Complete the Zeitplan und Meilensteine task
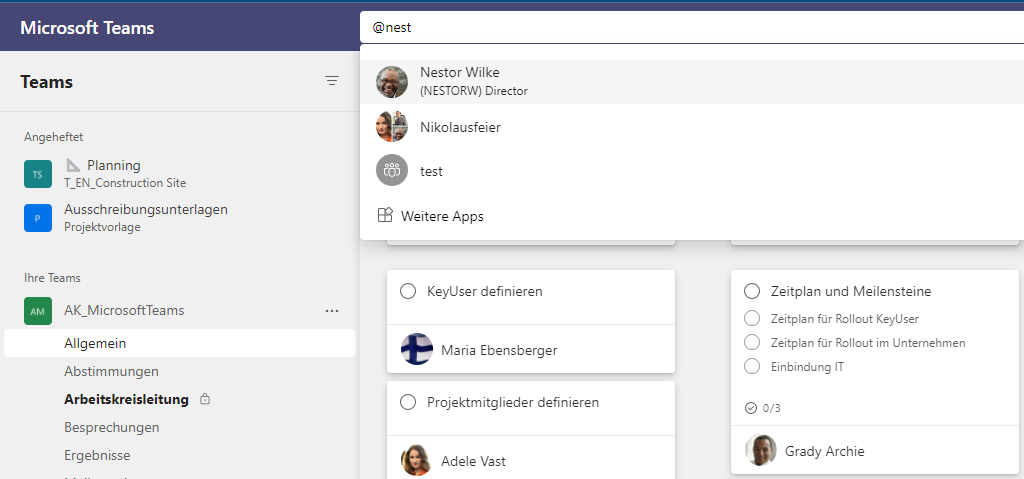 coord(752,291)
